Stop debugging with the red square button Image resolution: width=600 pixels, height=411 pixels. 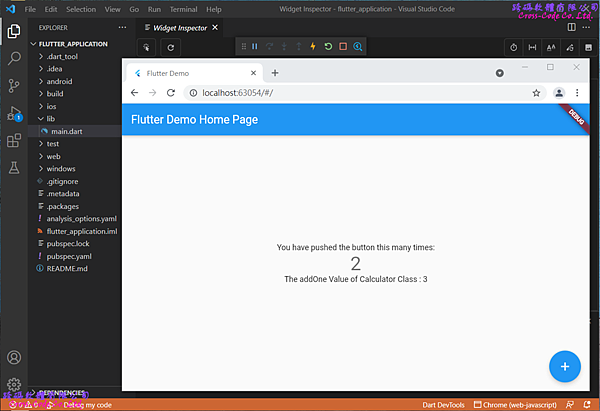click(343, 47)
